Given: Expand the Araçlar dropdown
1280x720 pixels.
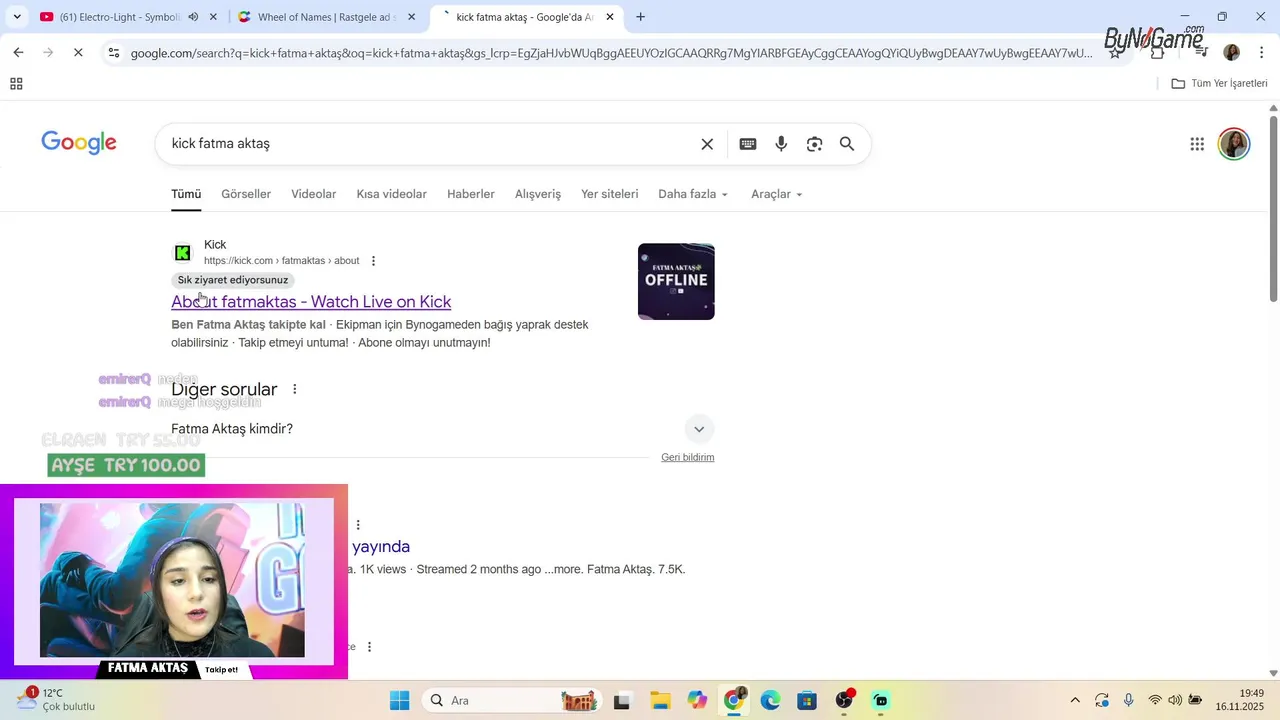Looking at the screenshot, I should coord(777,194).
